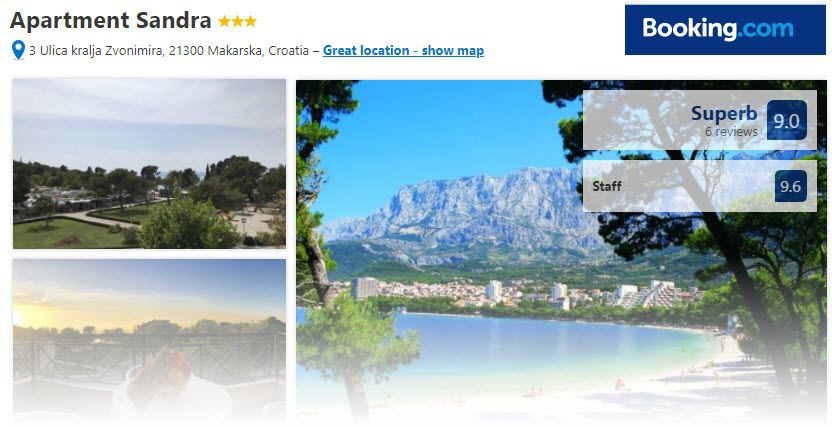Viewport: 832px width, 427px height.
Task: Open the park view thumbnail photo
Action: click(149, 163)
